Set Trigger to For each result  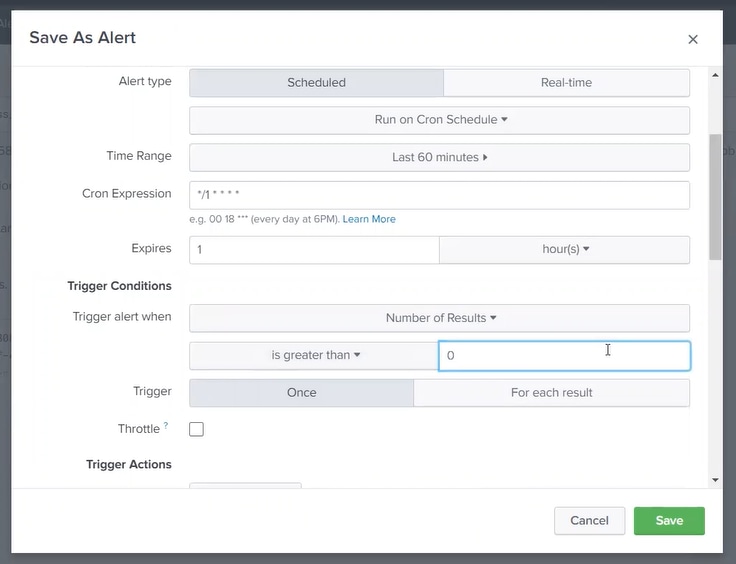pyautogui.click(x=552, y=393)
